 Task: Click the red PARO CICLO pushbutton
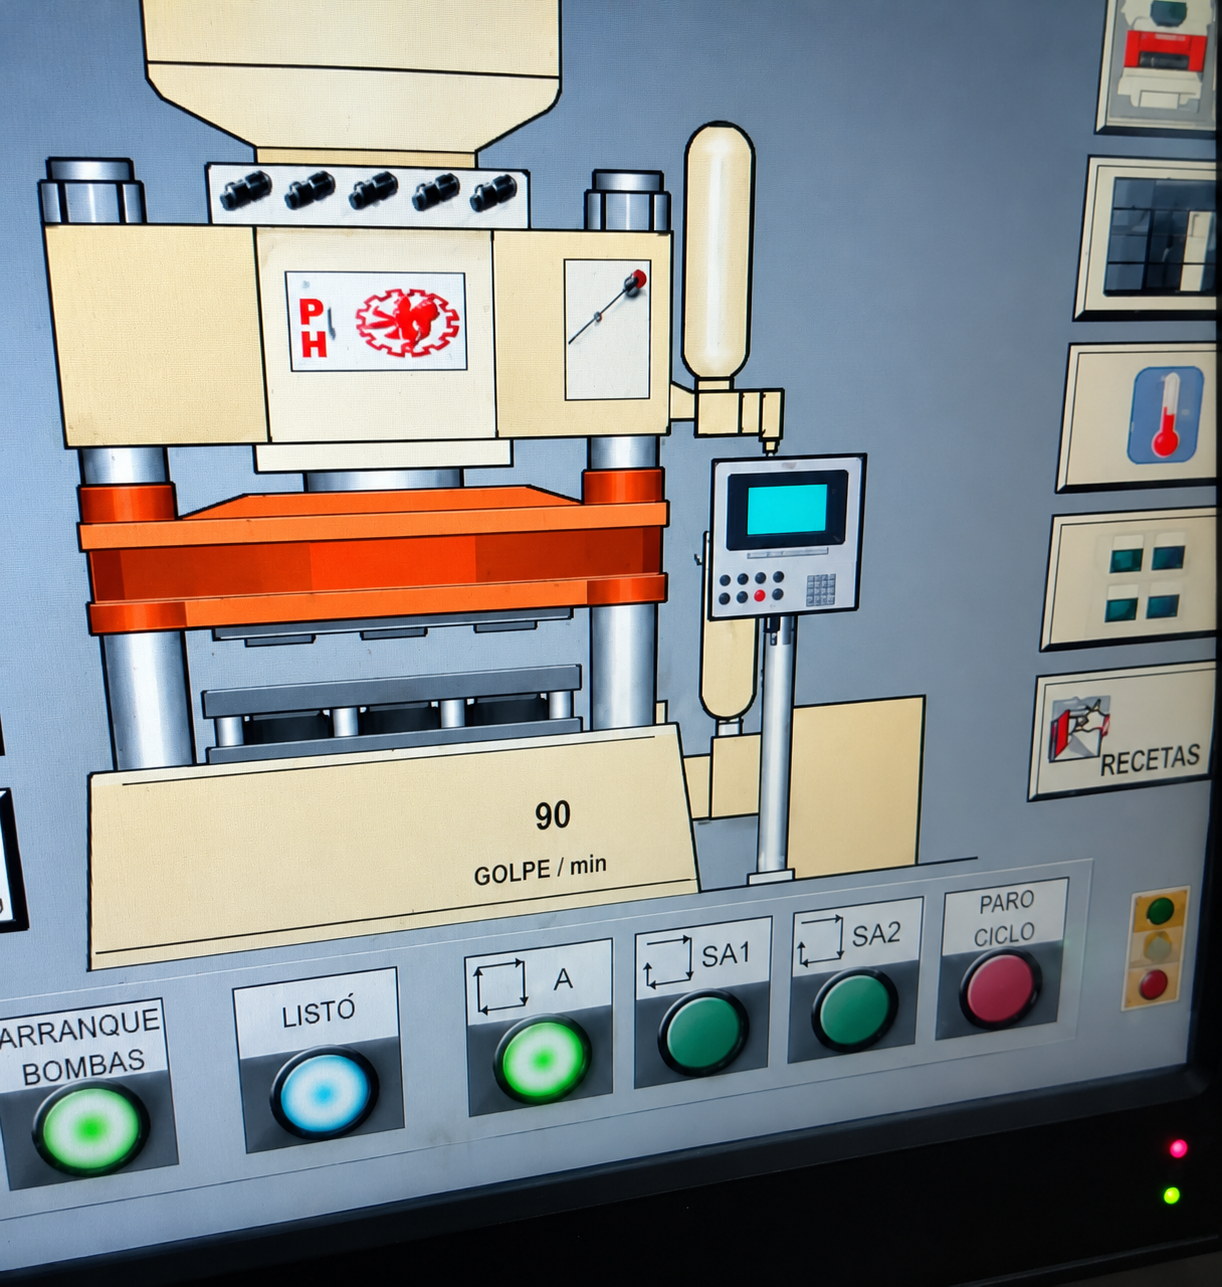(1000, 988)
